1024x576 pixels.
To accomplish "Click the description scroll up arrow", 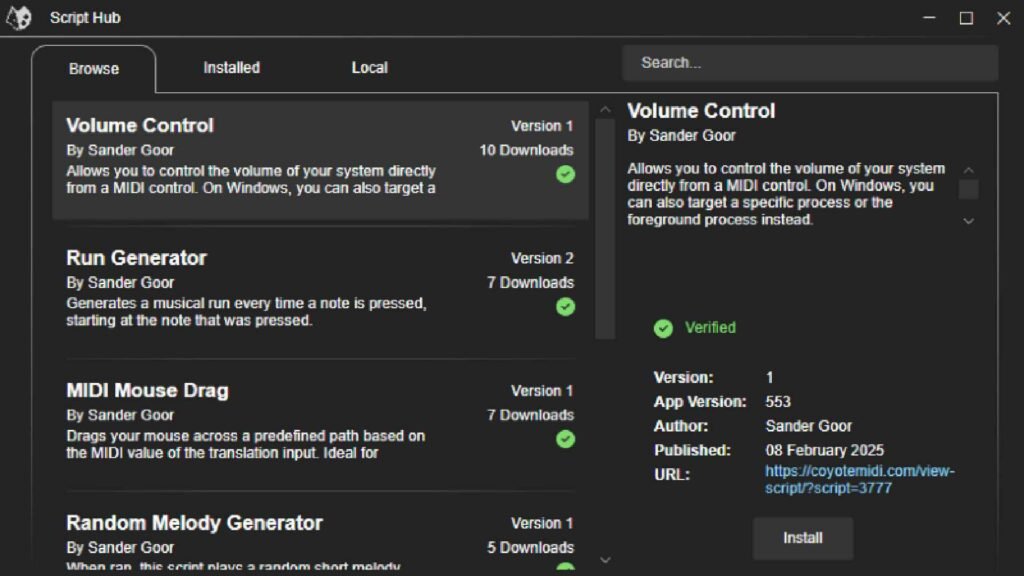I will pos(968,170).
